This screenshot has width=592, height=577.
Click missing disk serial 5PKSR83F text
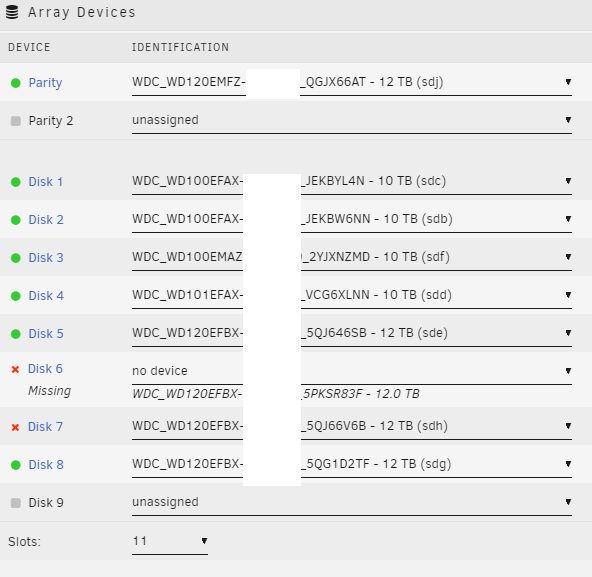[332, 394]
